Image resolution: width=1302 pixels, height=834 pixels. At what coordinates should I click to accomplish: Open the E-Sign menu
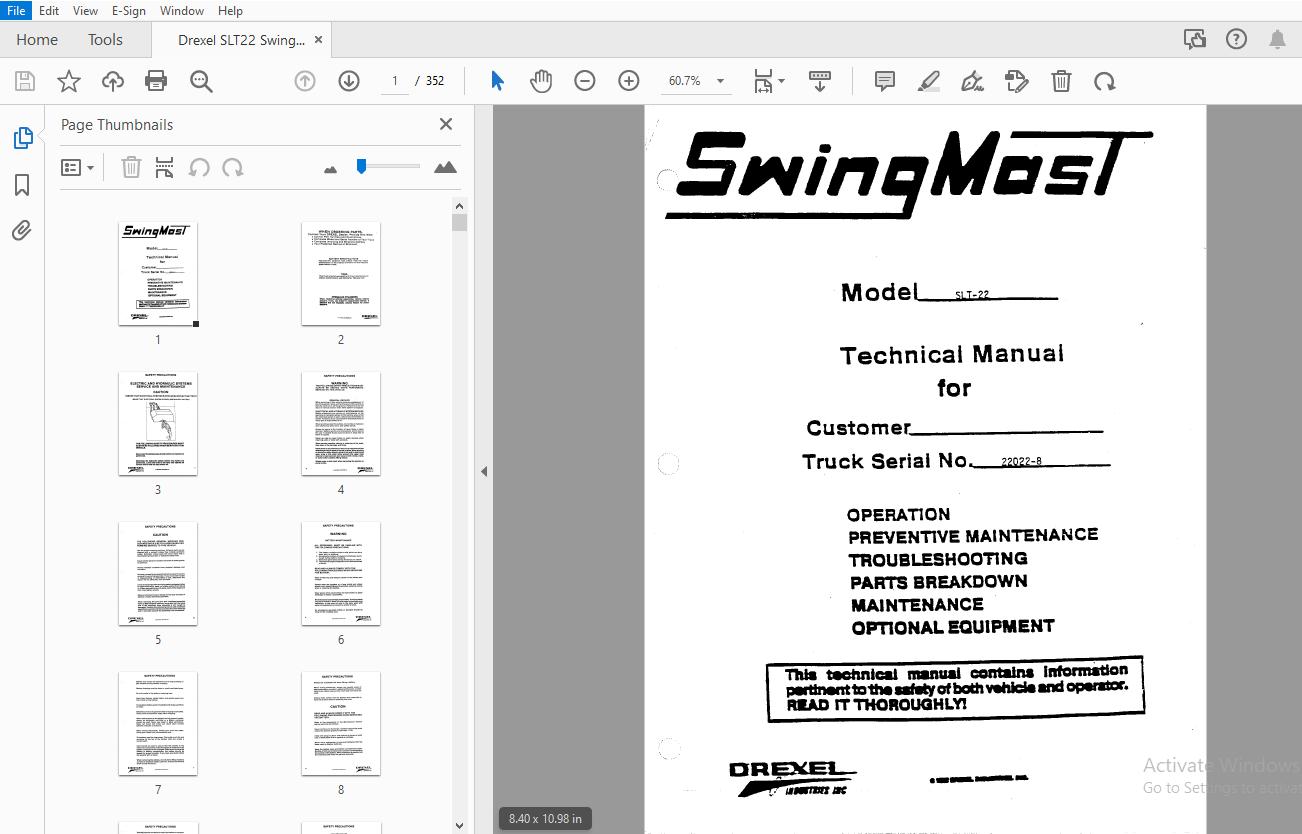(128, 10)
